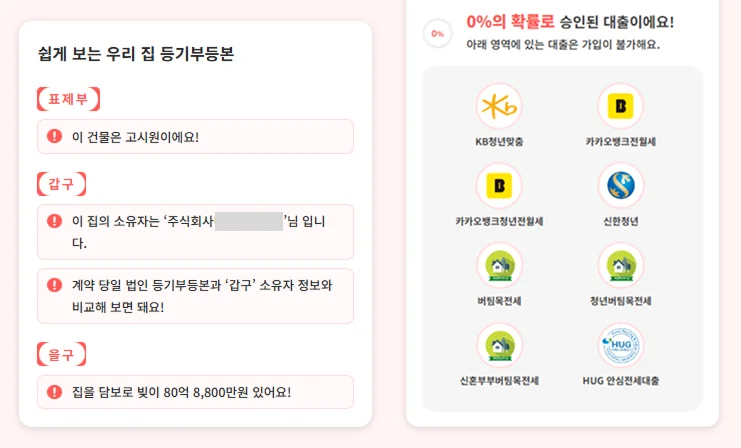Click the HUG 안심전세대출 text label

(x=620, y=381)
